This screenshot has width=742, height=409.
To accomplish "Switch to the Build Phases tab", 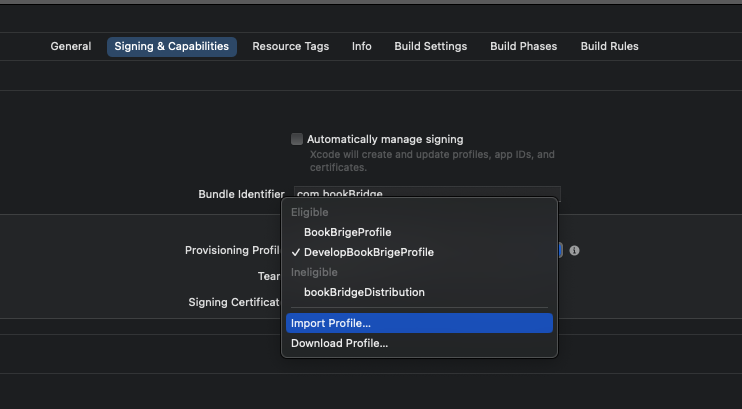I will click(523, 46).
